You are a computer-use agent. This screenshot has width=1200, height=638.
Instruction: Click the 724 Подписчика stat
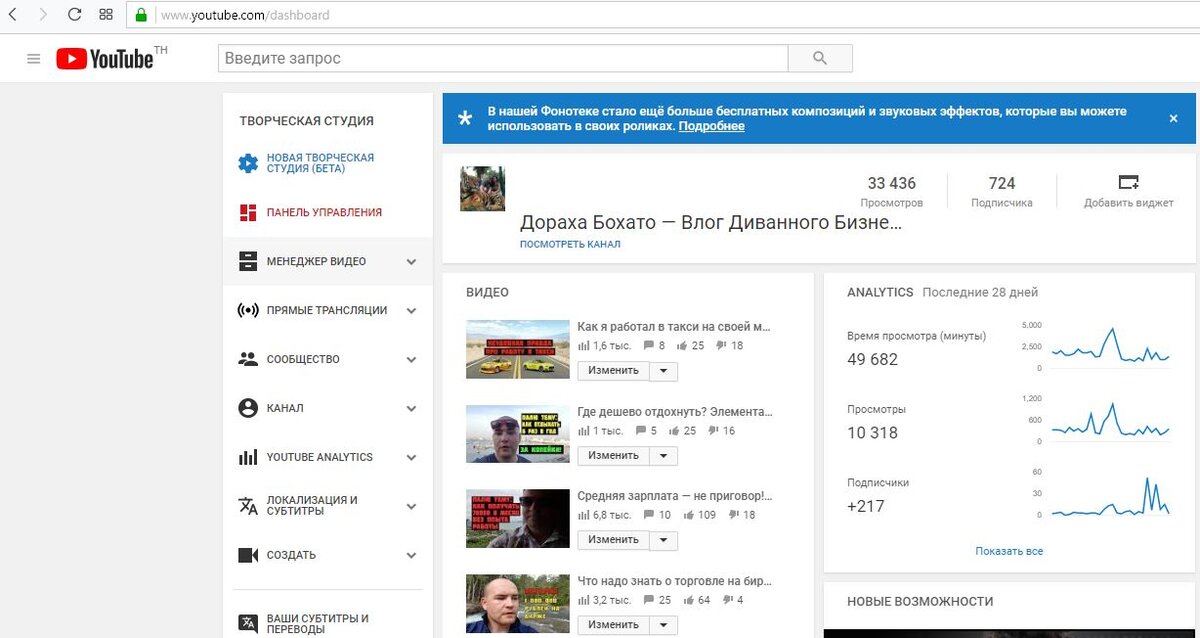(1002, 191)
